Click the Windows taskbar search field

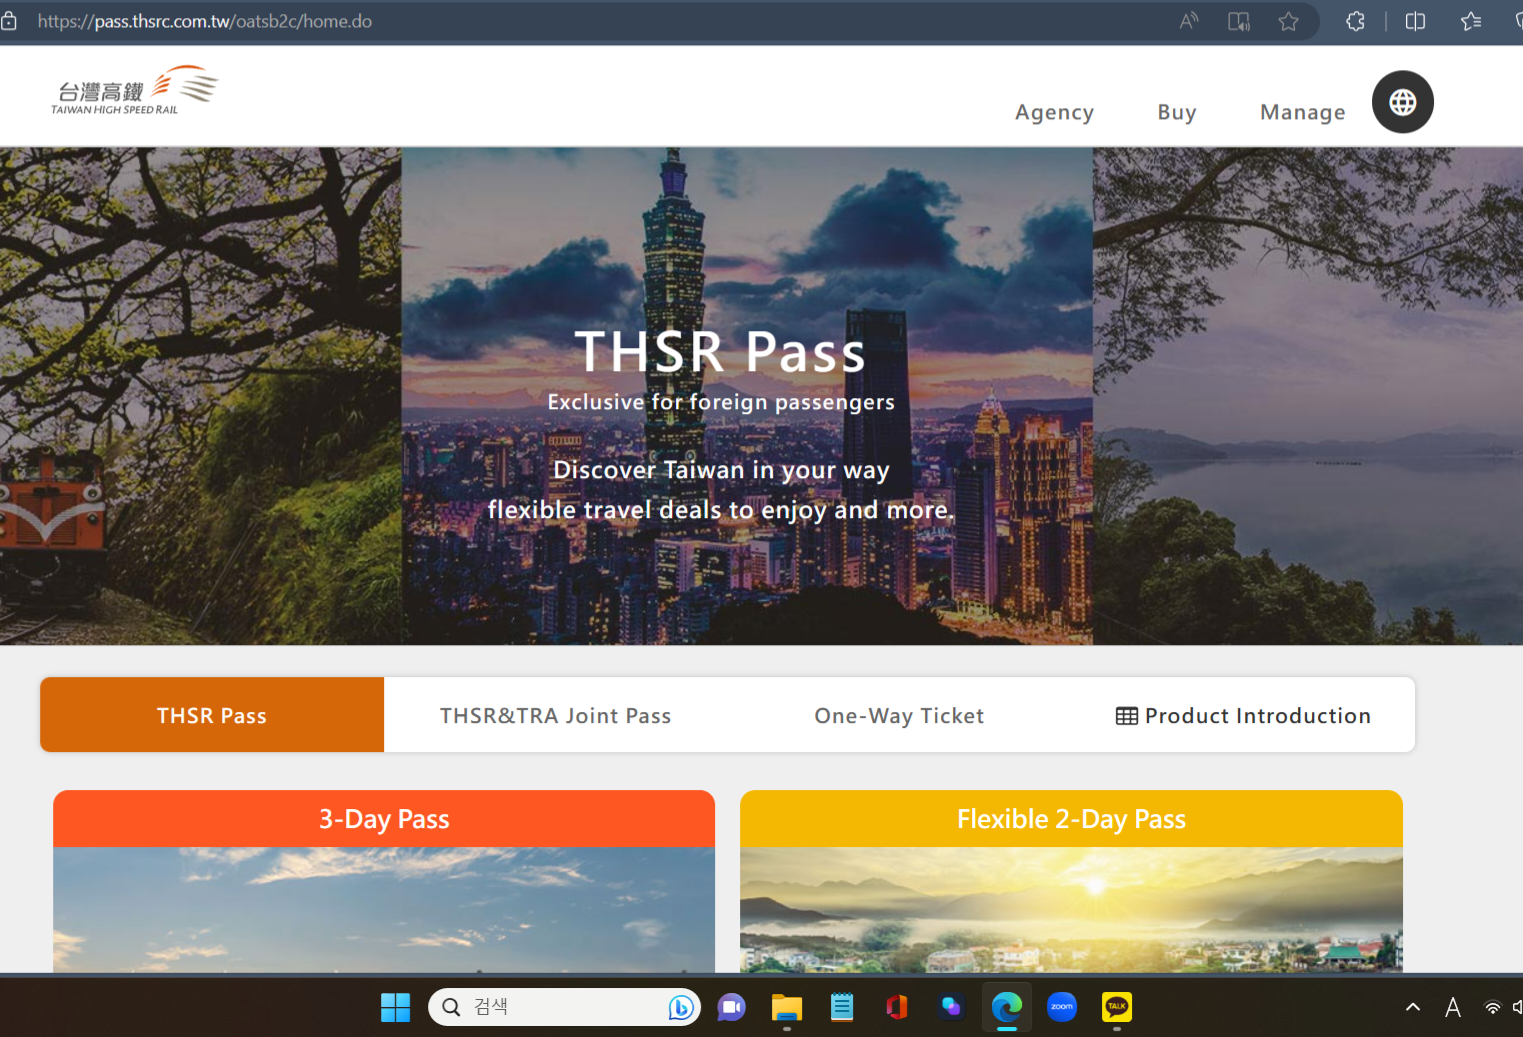coord(564,1007)
